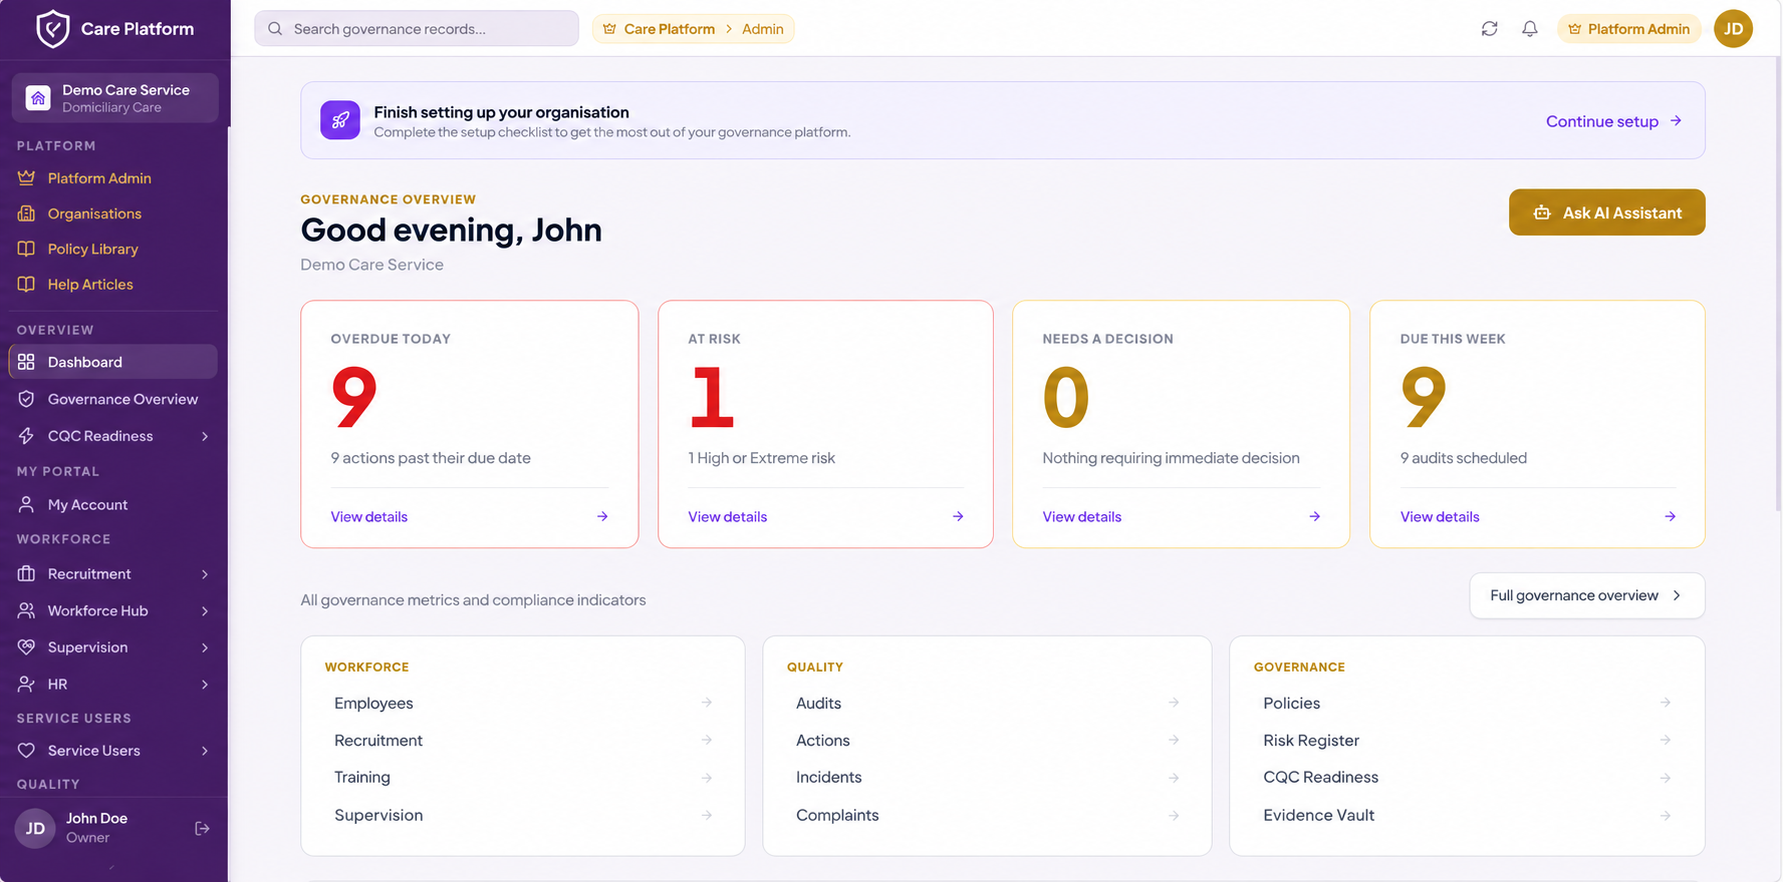Click the arrow next to Employees

tap(706, 702)
